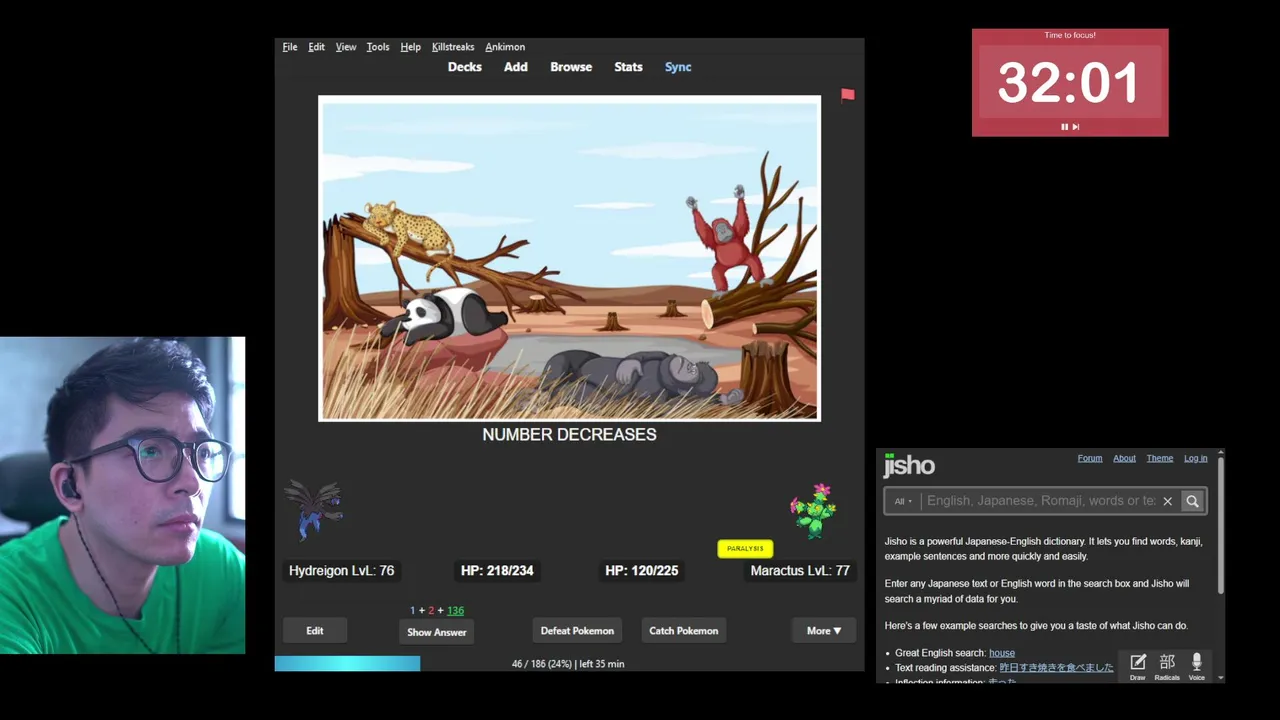1280x720 pixels.
Task: Expand the More dropdown in Anki
Action: (x=824, y=631)
